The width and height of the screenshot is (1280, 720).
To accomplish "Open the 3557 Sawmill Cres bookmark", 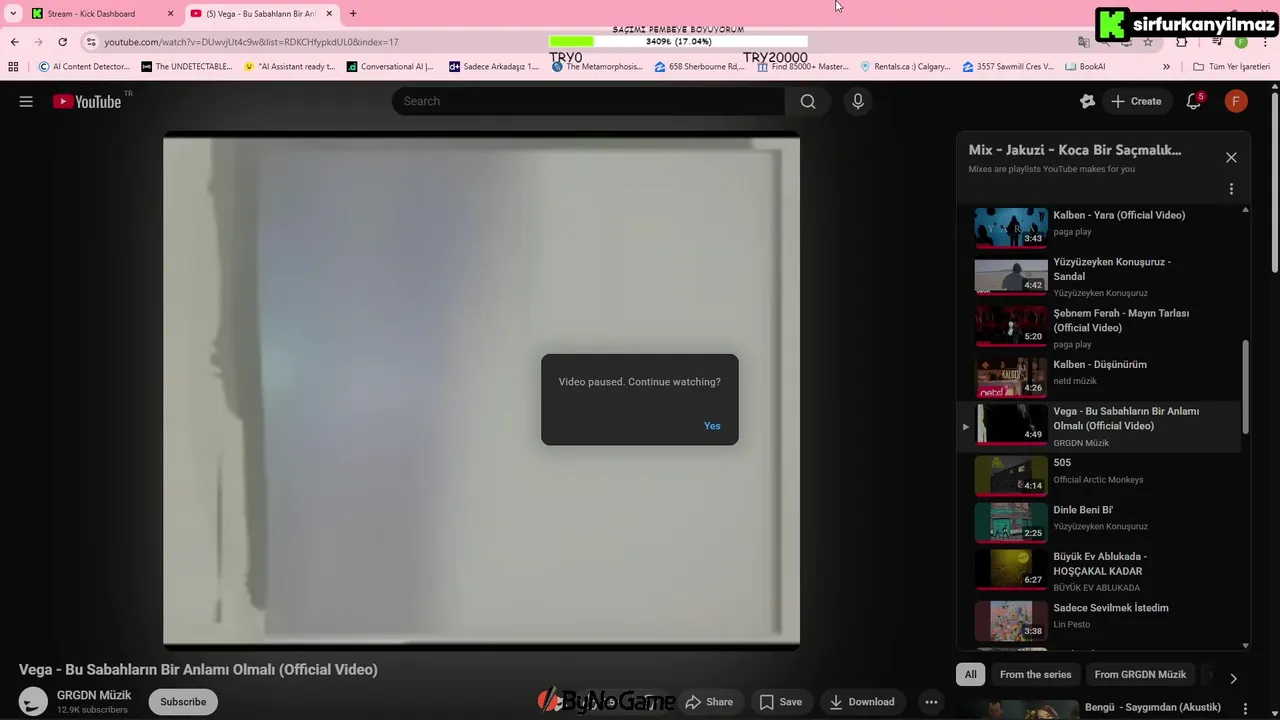I will pos(1008,67).
